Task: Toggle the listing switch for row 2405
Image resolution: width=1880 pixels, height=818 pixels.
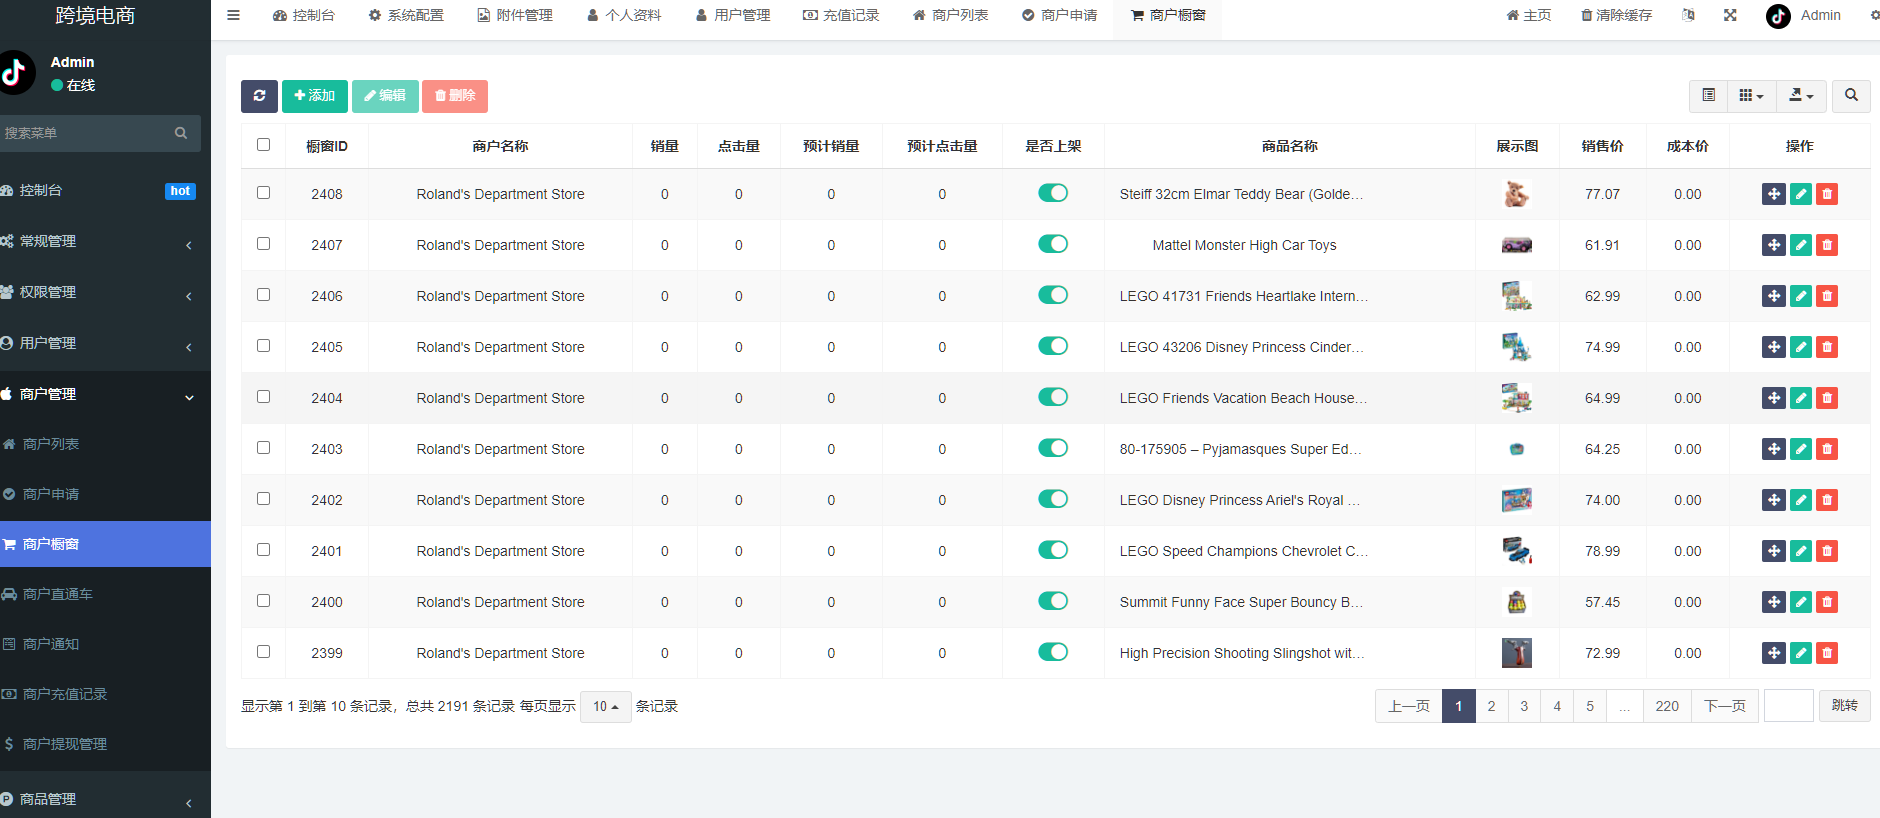Action: (1053, 346)
